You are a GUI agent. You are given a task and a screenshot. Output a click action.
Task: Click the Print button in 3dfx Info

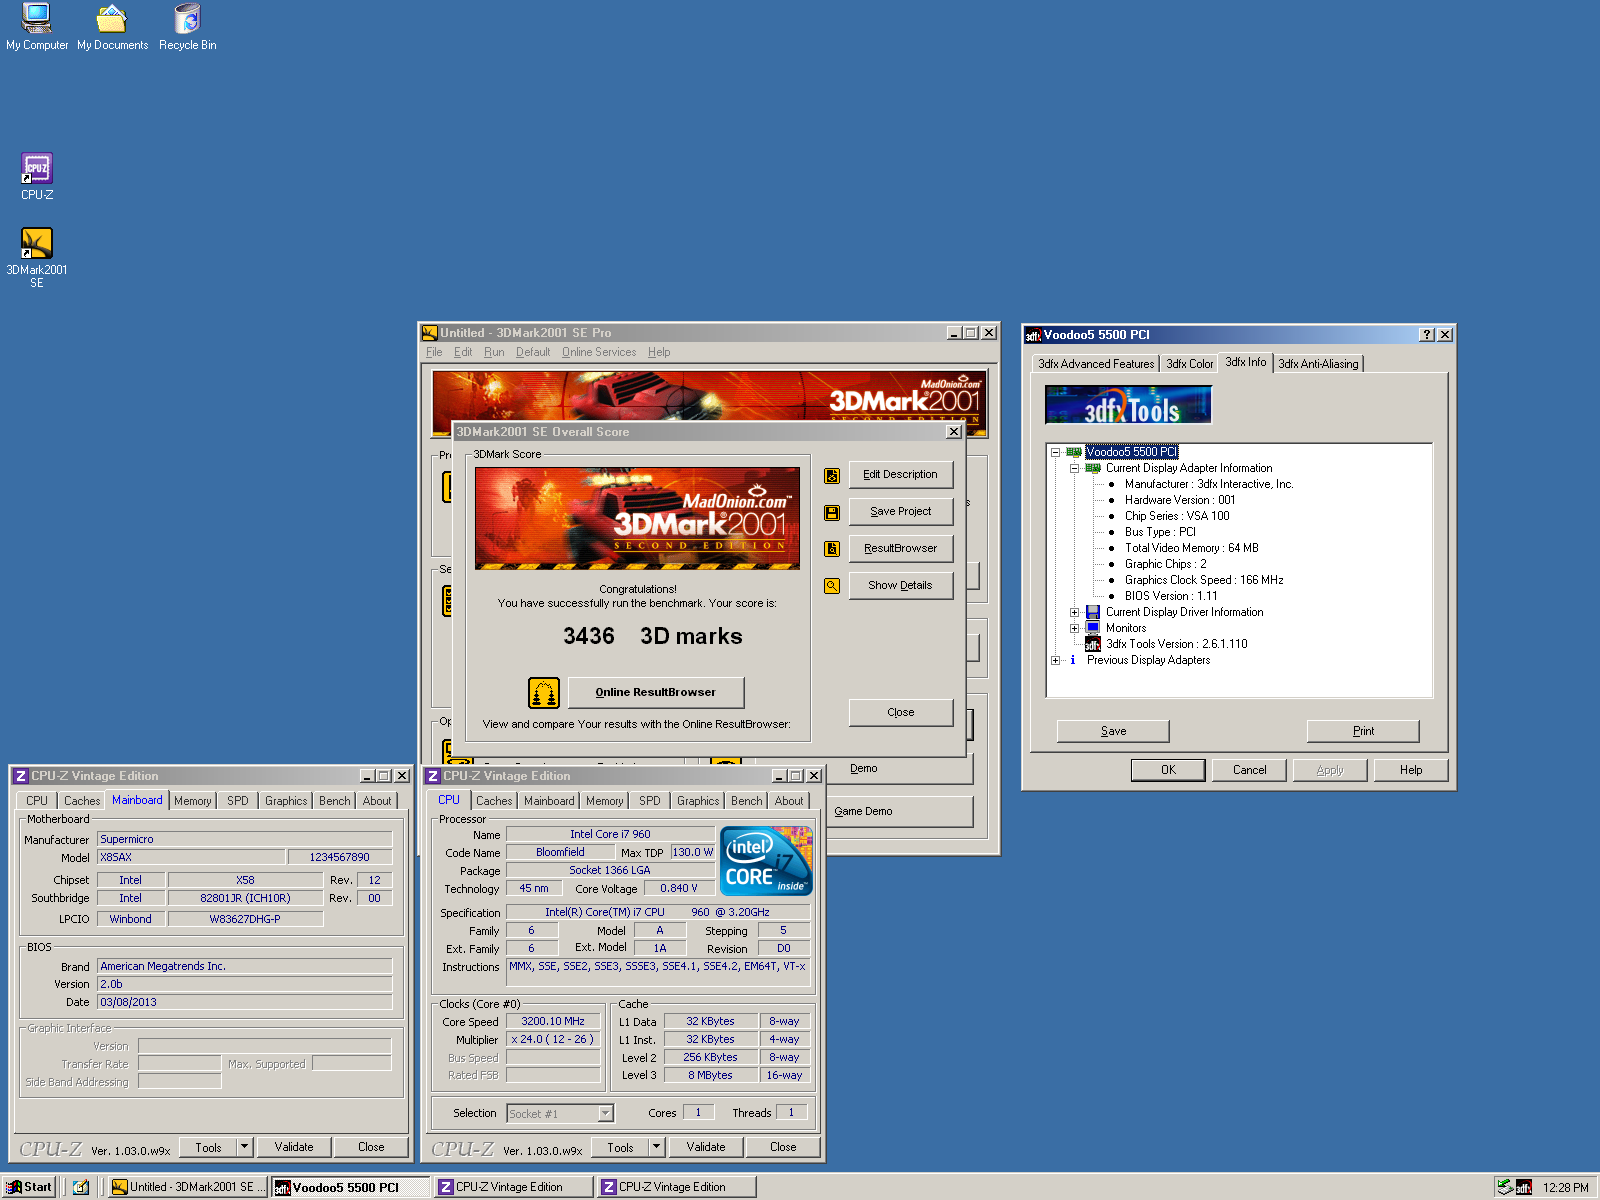[1362, 731]
